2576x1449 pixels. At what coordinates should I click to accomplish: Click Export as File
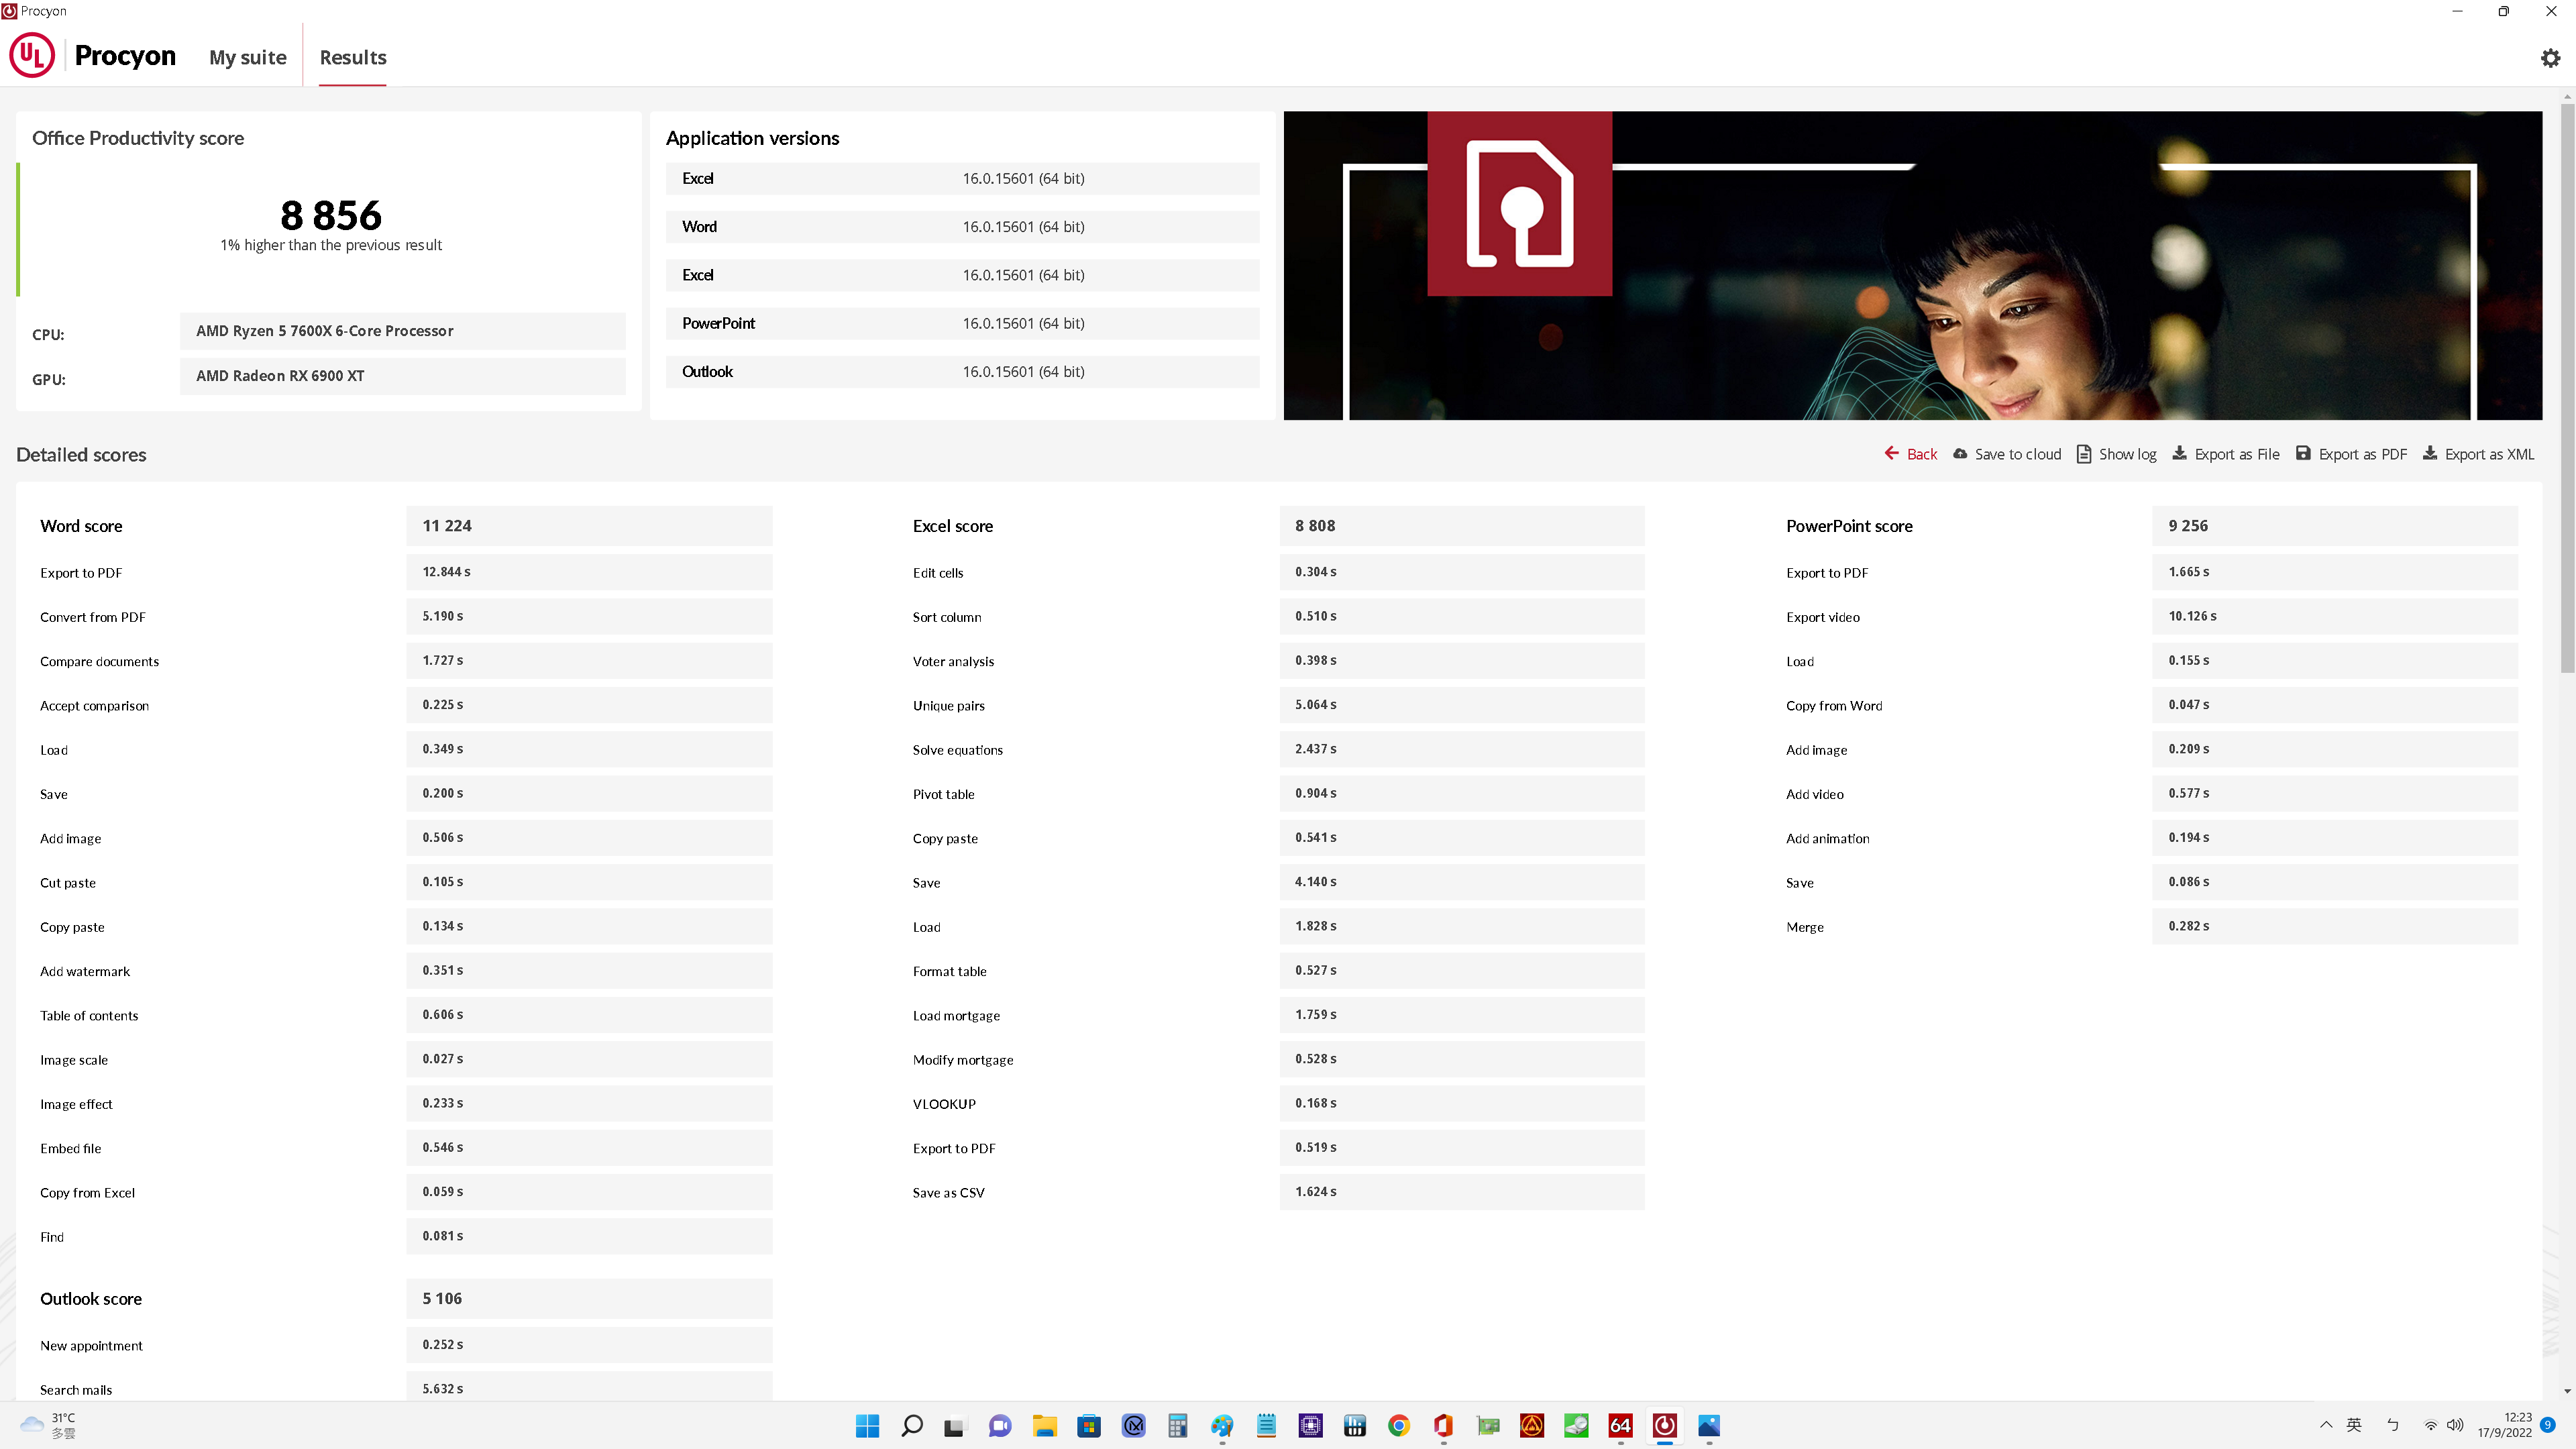click(2226, 454)
